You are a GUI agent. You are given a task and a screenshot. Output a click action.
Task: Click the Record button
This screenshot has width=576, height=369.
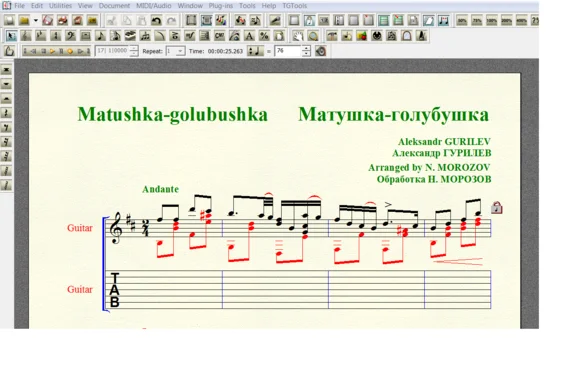tap(70, 51)
